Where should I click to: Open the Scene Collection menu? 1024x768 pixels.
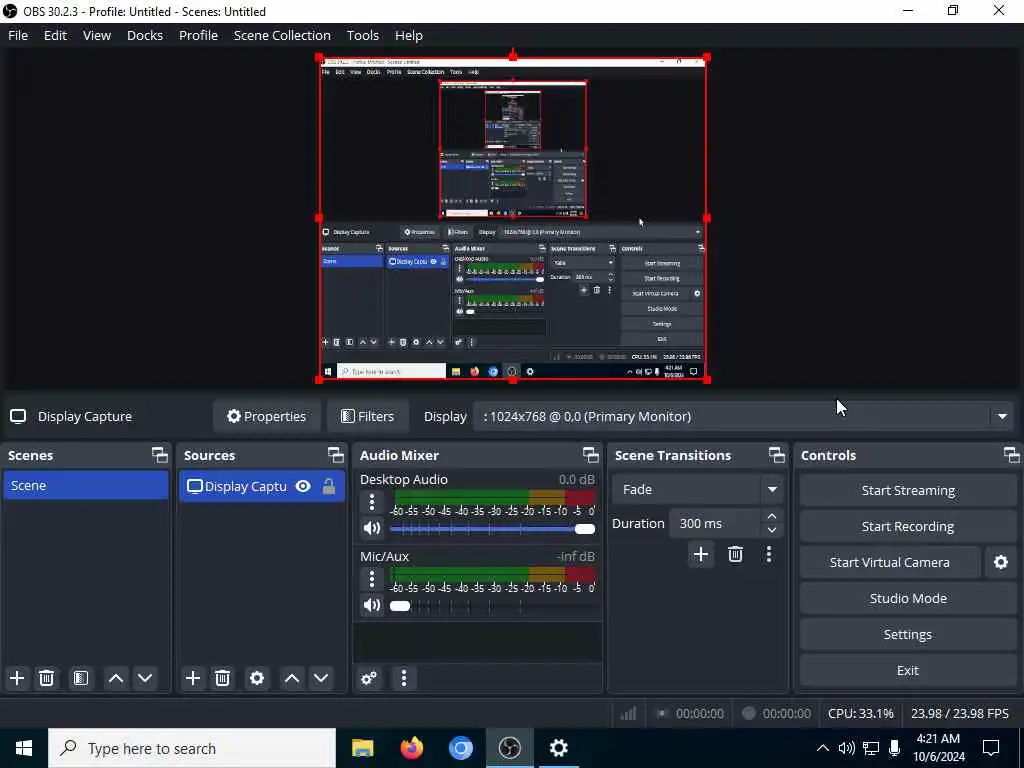[282, 35]
